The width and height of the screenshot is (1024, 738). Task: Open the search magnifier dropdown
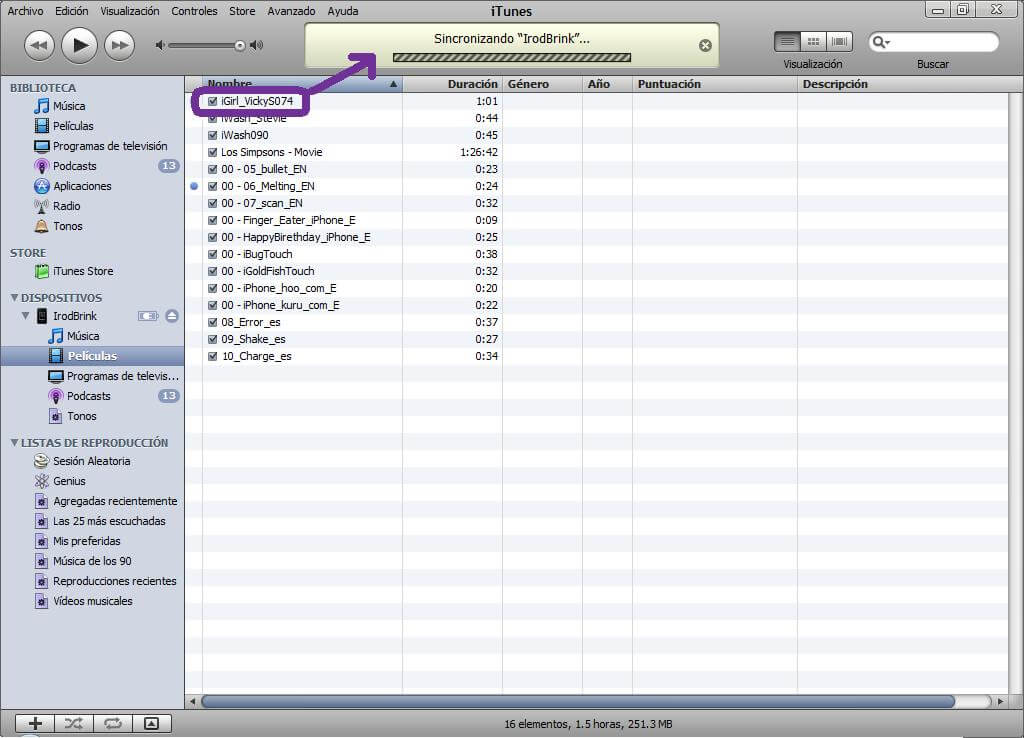pos(881,42)
